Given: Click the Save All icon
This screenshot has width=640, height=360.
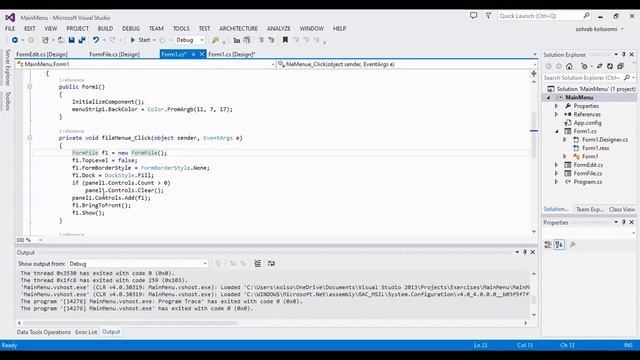Looking at the screenshot, I should pyautogui.click(x=82, y=40).
